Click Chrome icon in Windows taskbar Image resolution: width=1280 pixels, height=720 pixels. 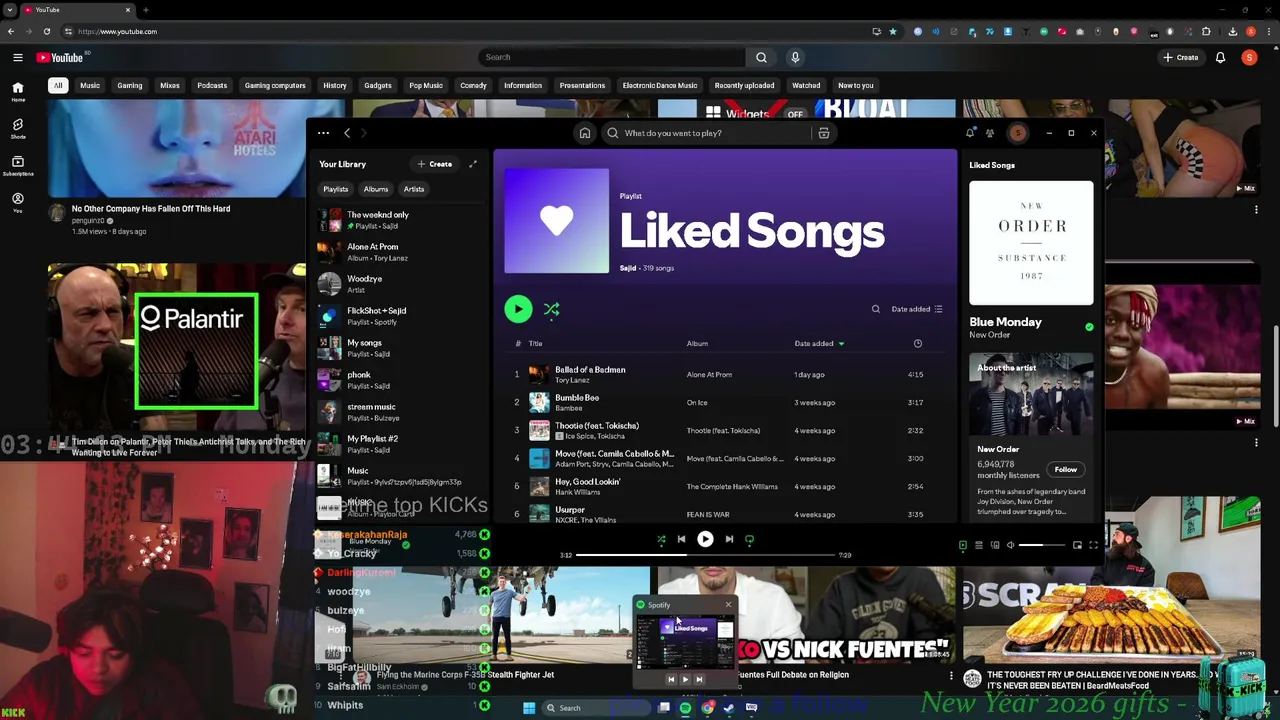coord(707,708)
